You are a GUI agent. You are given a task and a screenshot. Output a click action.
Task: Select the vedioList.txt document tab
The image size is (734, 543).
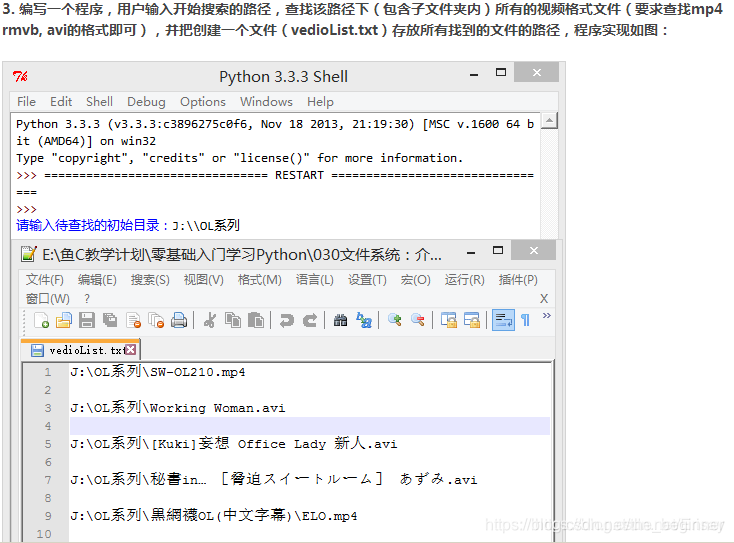[x=81, y=350]
